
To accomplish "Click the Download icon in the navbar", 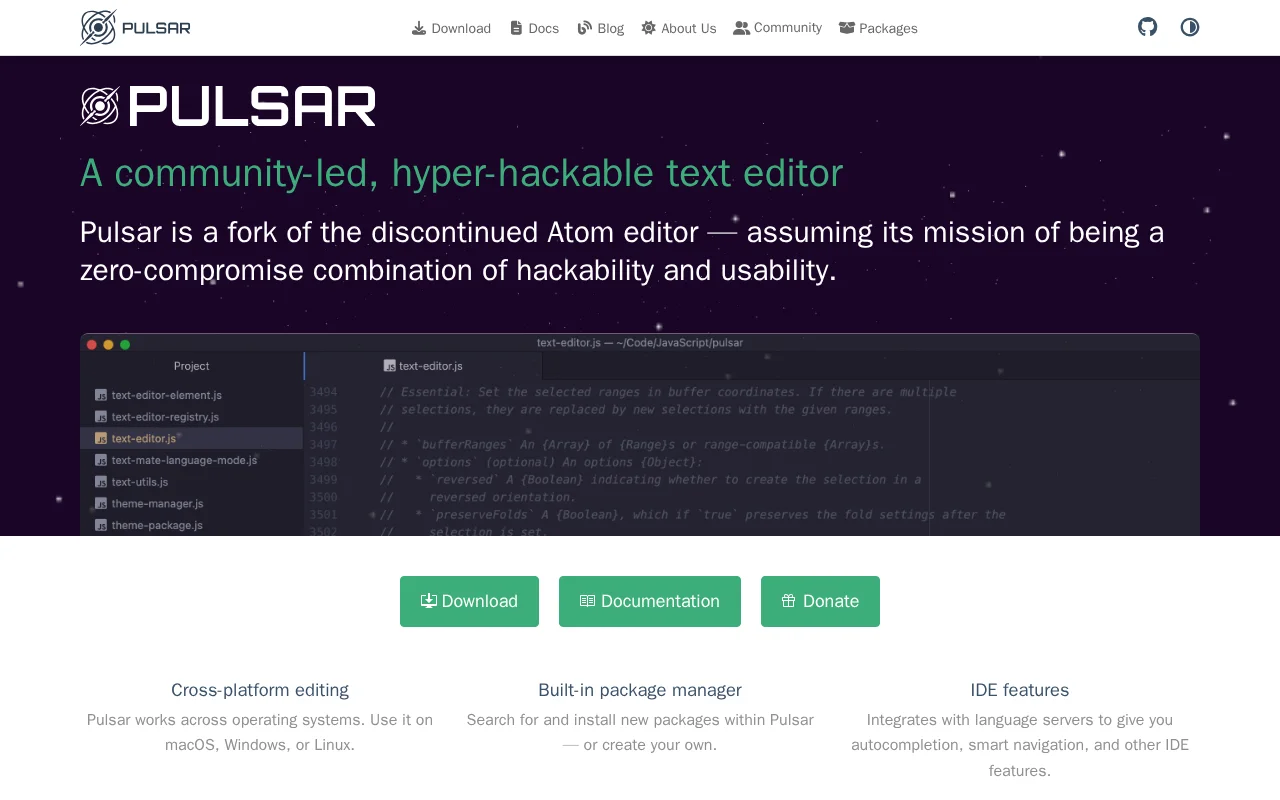I will click(x=419, y=28).
